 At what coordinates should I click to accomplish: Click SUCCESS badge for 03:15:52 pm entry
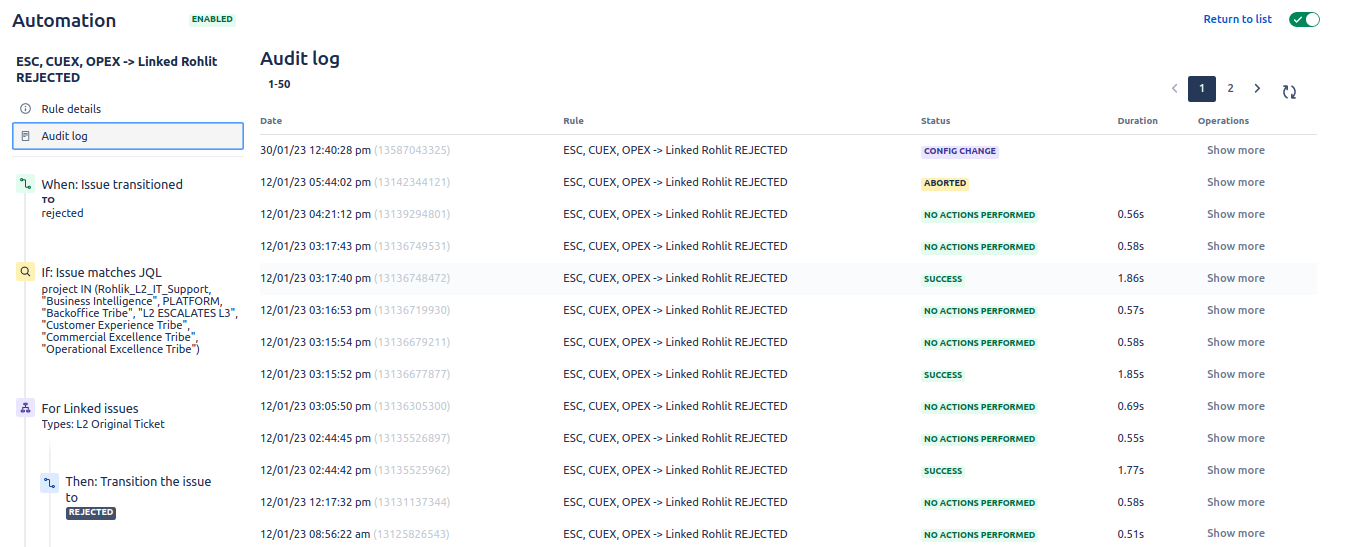click(x=943, y=375)
